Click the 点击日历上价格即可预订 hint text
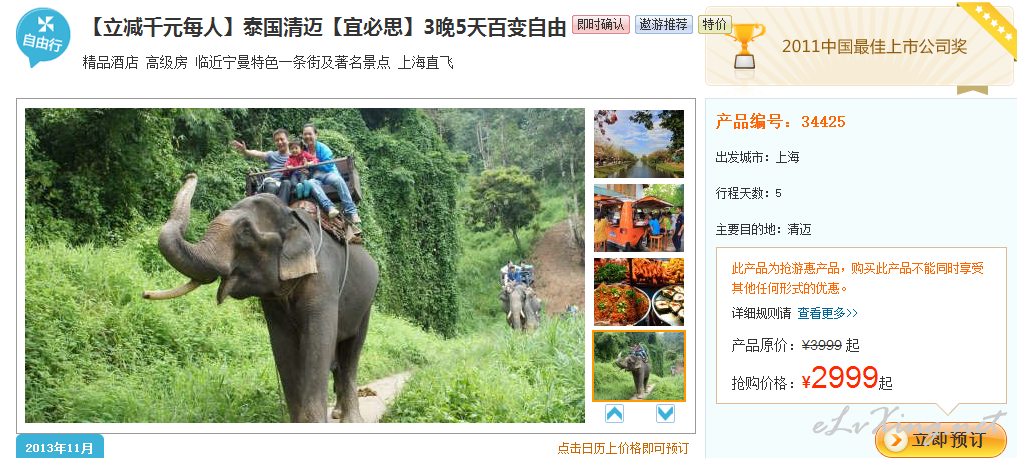 623,448
